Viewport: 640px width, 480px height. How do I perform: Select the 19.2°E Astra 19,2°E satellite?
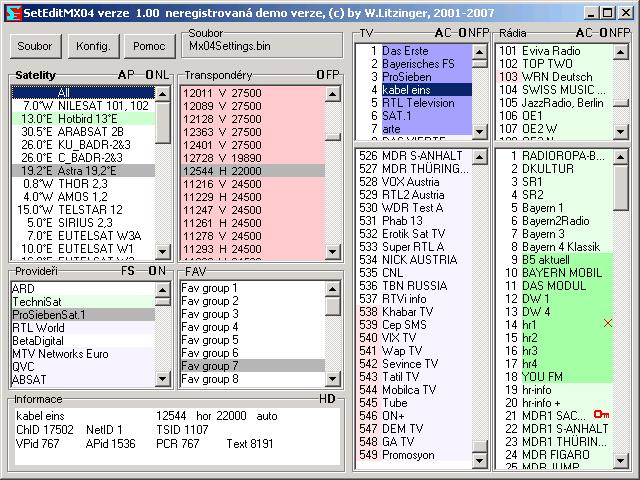click(84, 171)
